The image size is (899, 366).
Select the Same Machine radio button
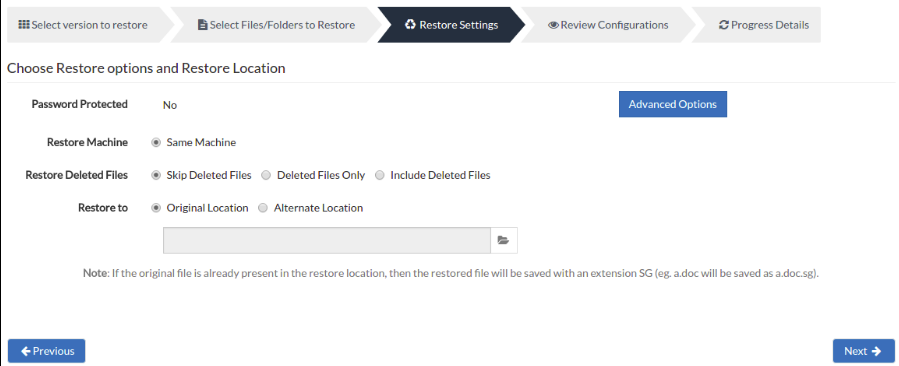tap(155, 142)
